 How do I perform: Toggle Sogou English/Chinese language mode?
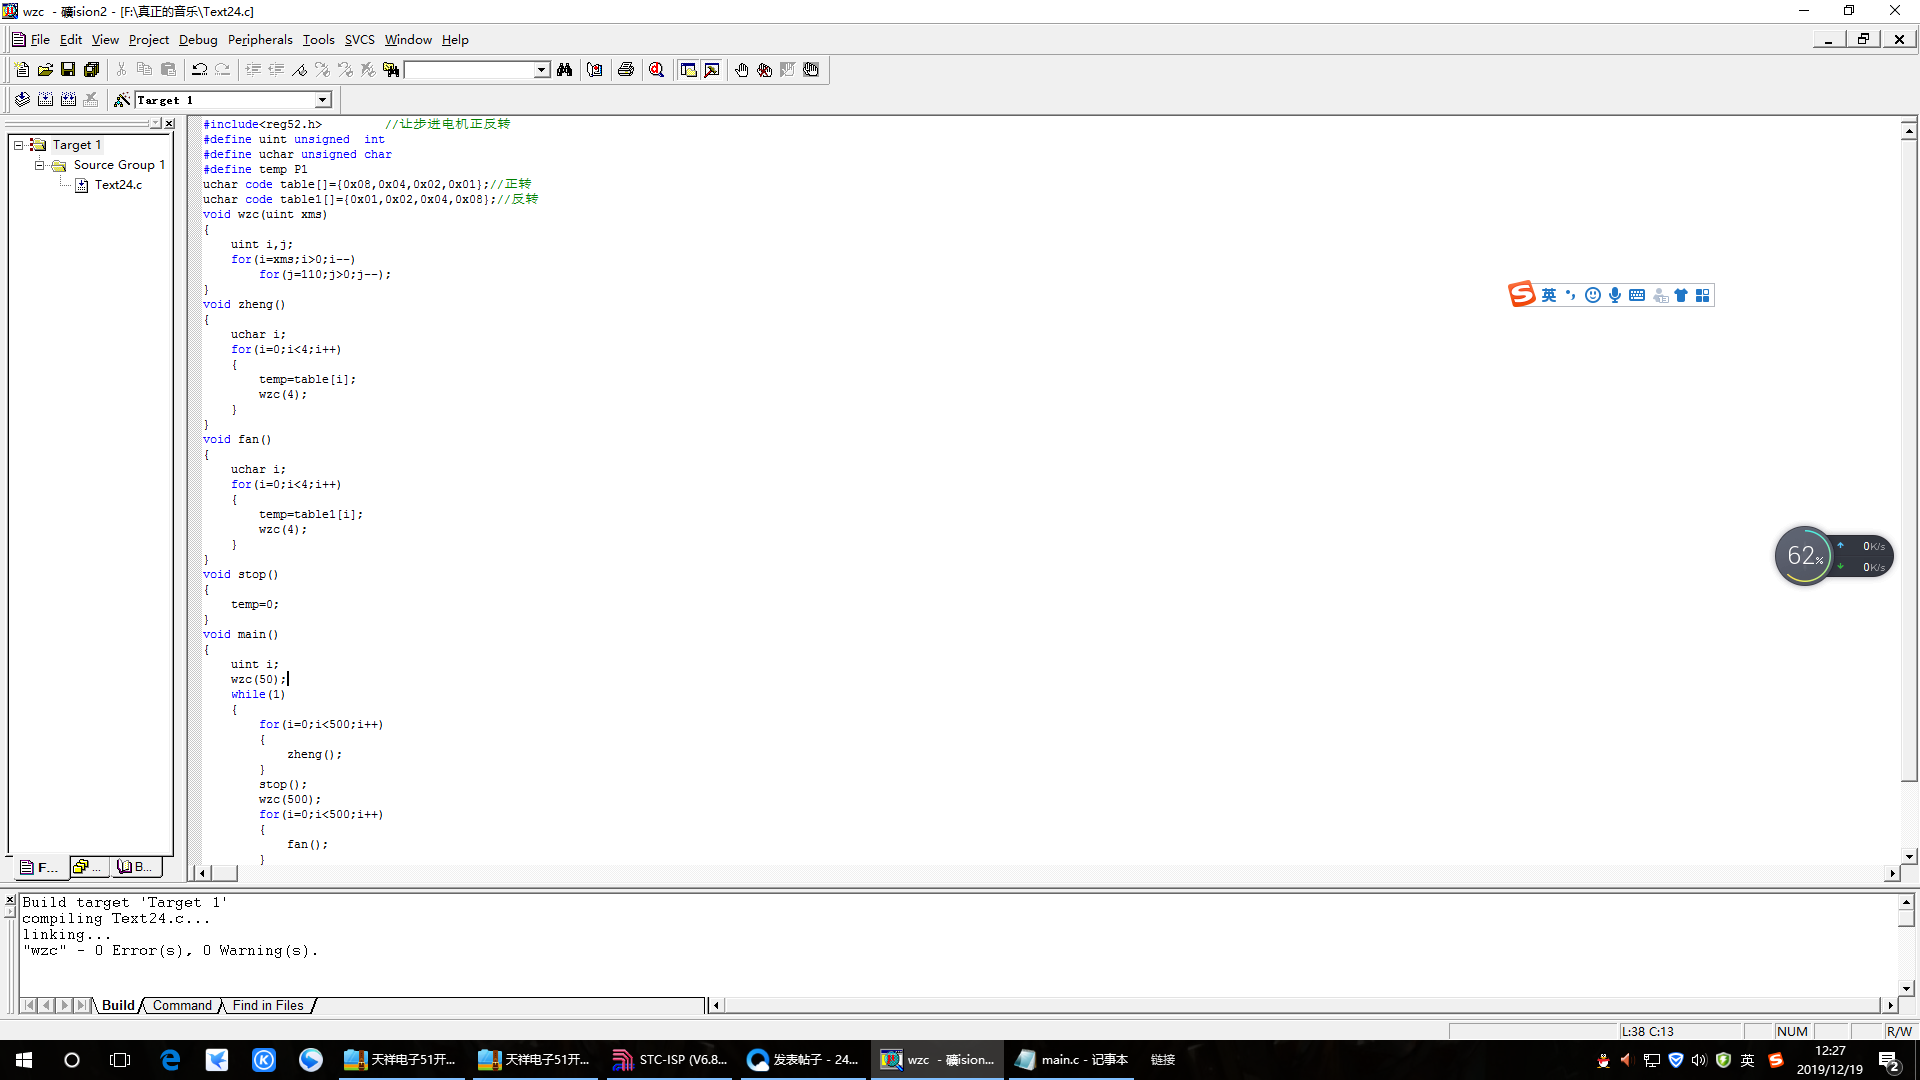coord(1549,295)
